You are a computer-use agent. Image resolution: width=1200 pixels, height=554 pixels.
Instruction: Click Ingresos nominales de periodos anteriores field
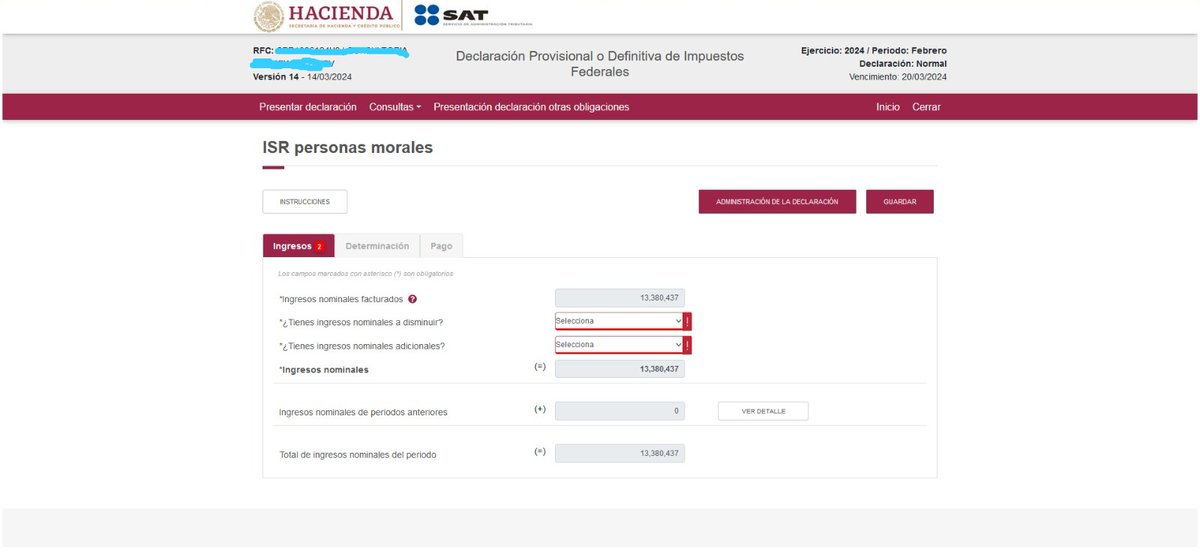(x=620, y=411)
